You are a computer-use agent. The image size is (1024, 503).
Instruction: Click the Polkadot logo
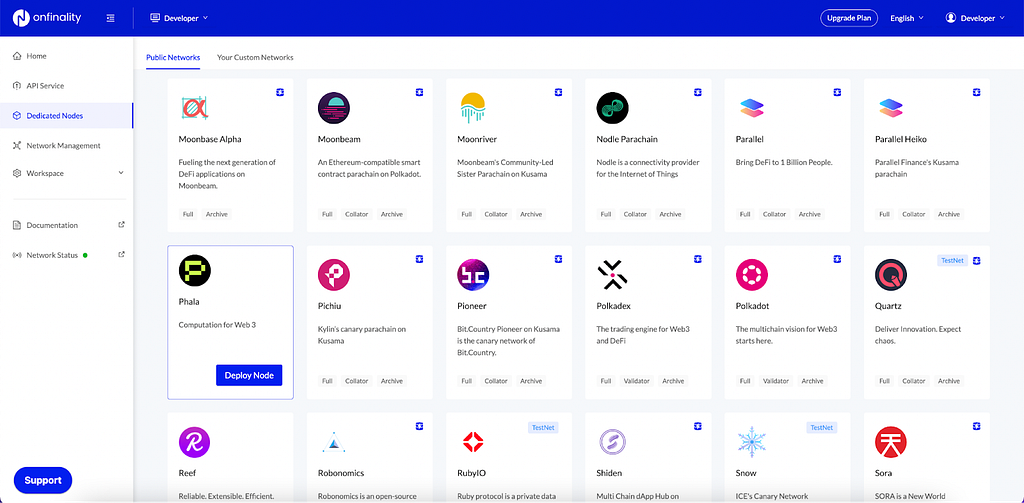click(x=751, y=275)
